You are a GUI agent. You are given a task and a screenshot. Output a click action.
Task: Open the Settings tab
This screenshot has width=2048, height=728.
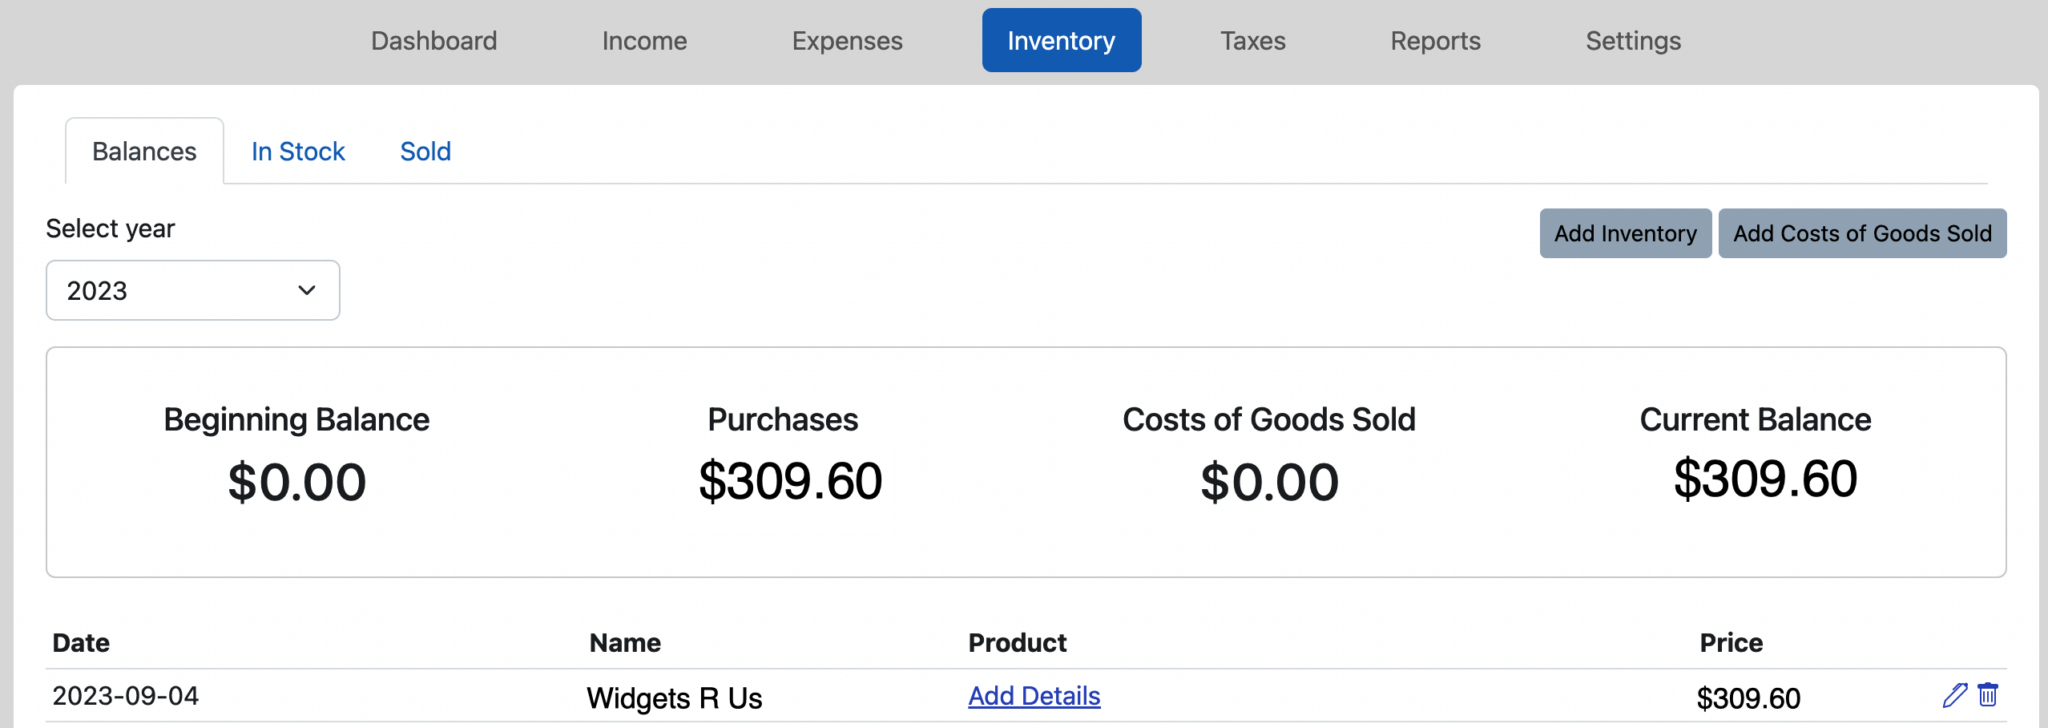coord(1632,40)
